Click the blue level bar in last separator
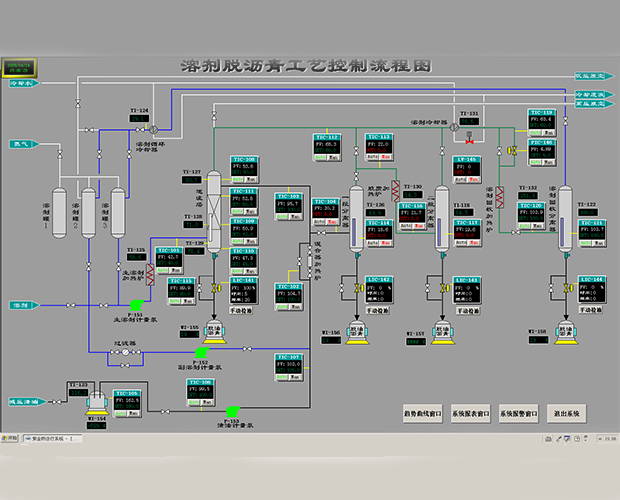Image resolution: width=620 pixels, height=500 pixels. 562,232
